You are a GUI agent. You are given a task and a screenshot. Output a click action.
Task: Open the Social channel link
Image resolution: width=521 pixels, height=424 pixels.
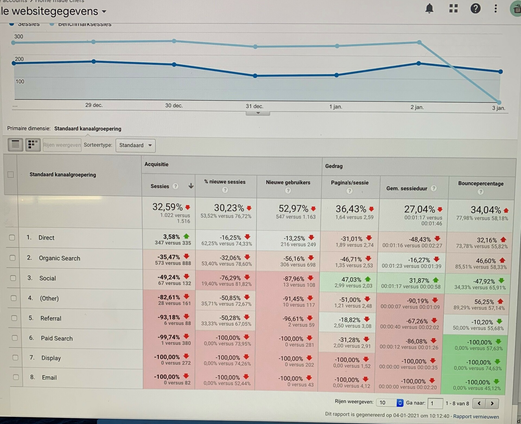[48, 278]
